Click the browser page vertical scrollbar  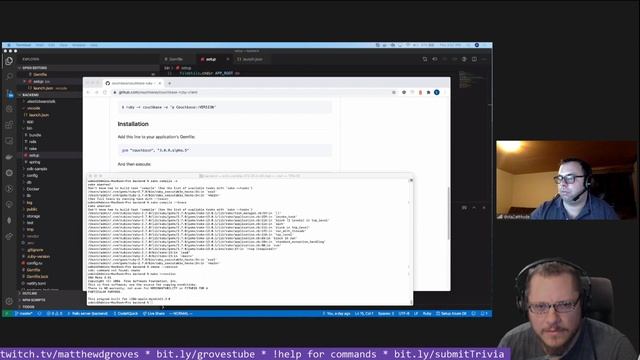(449, 213)
